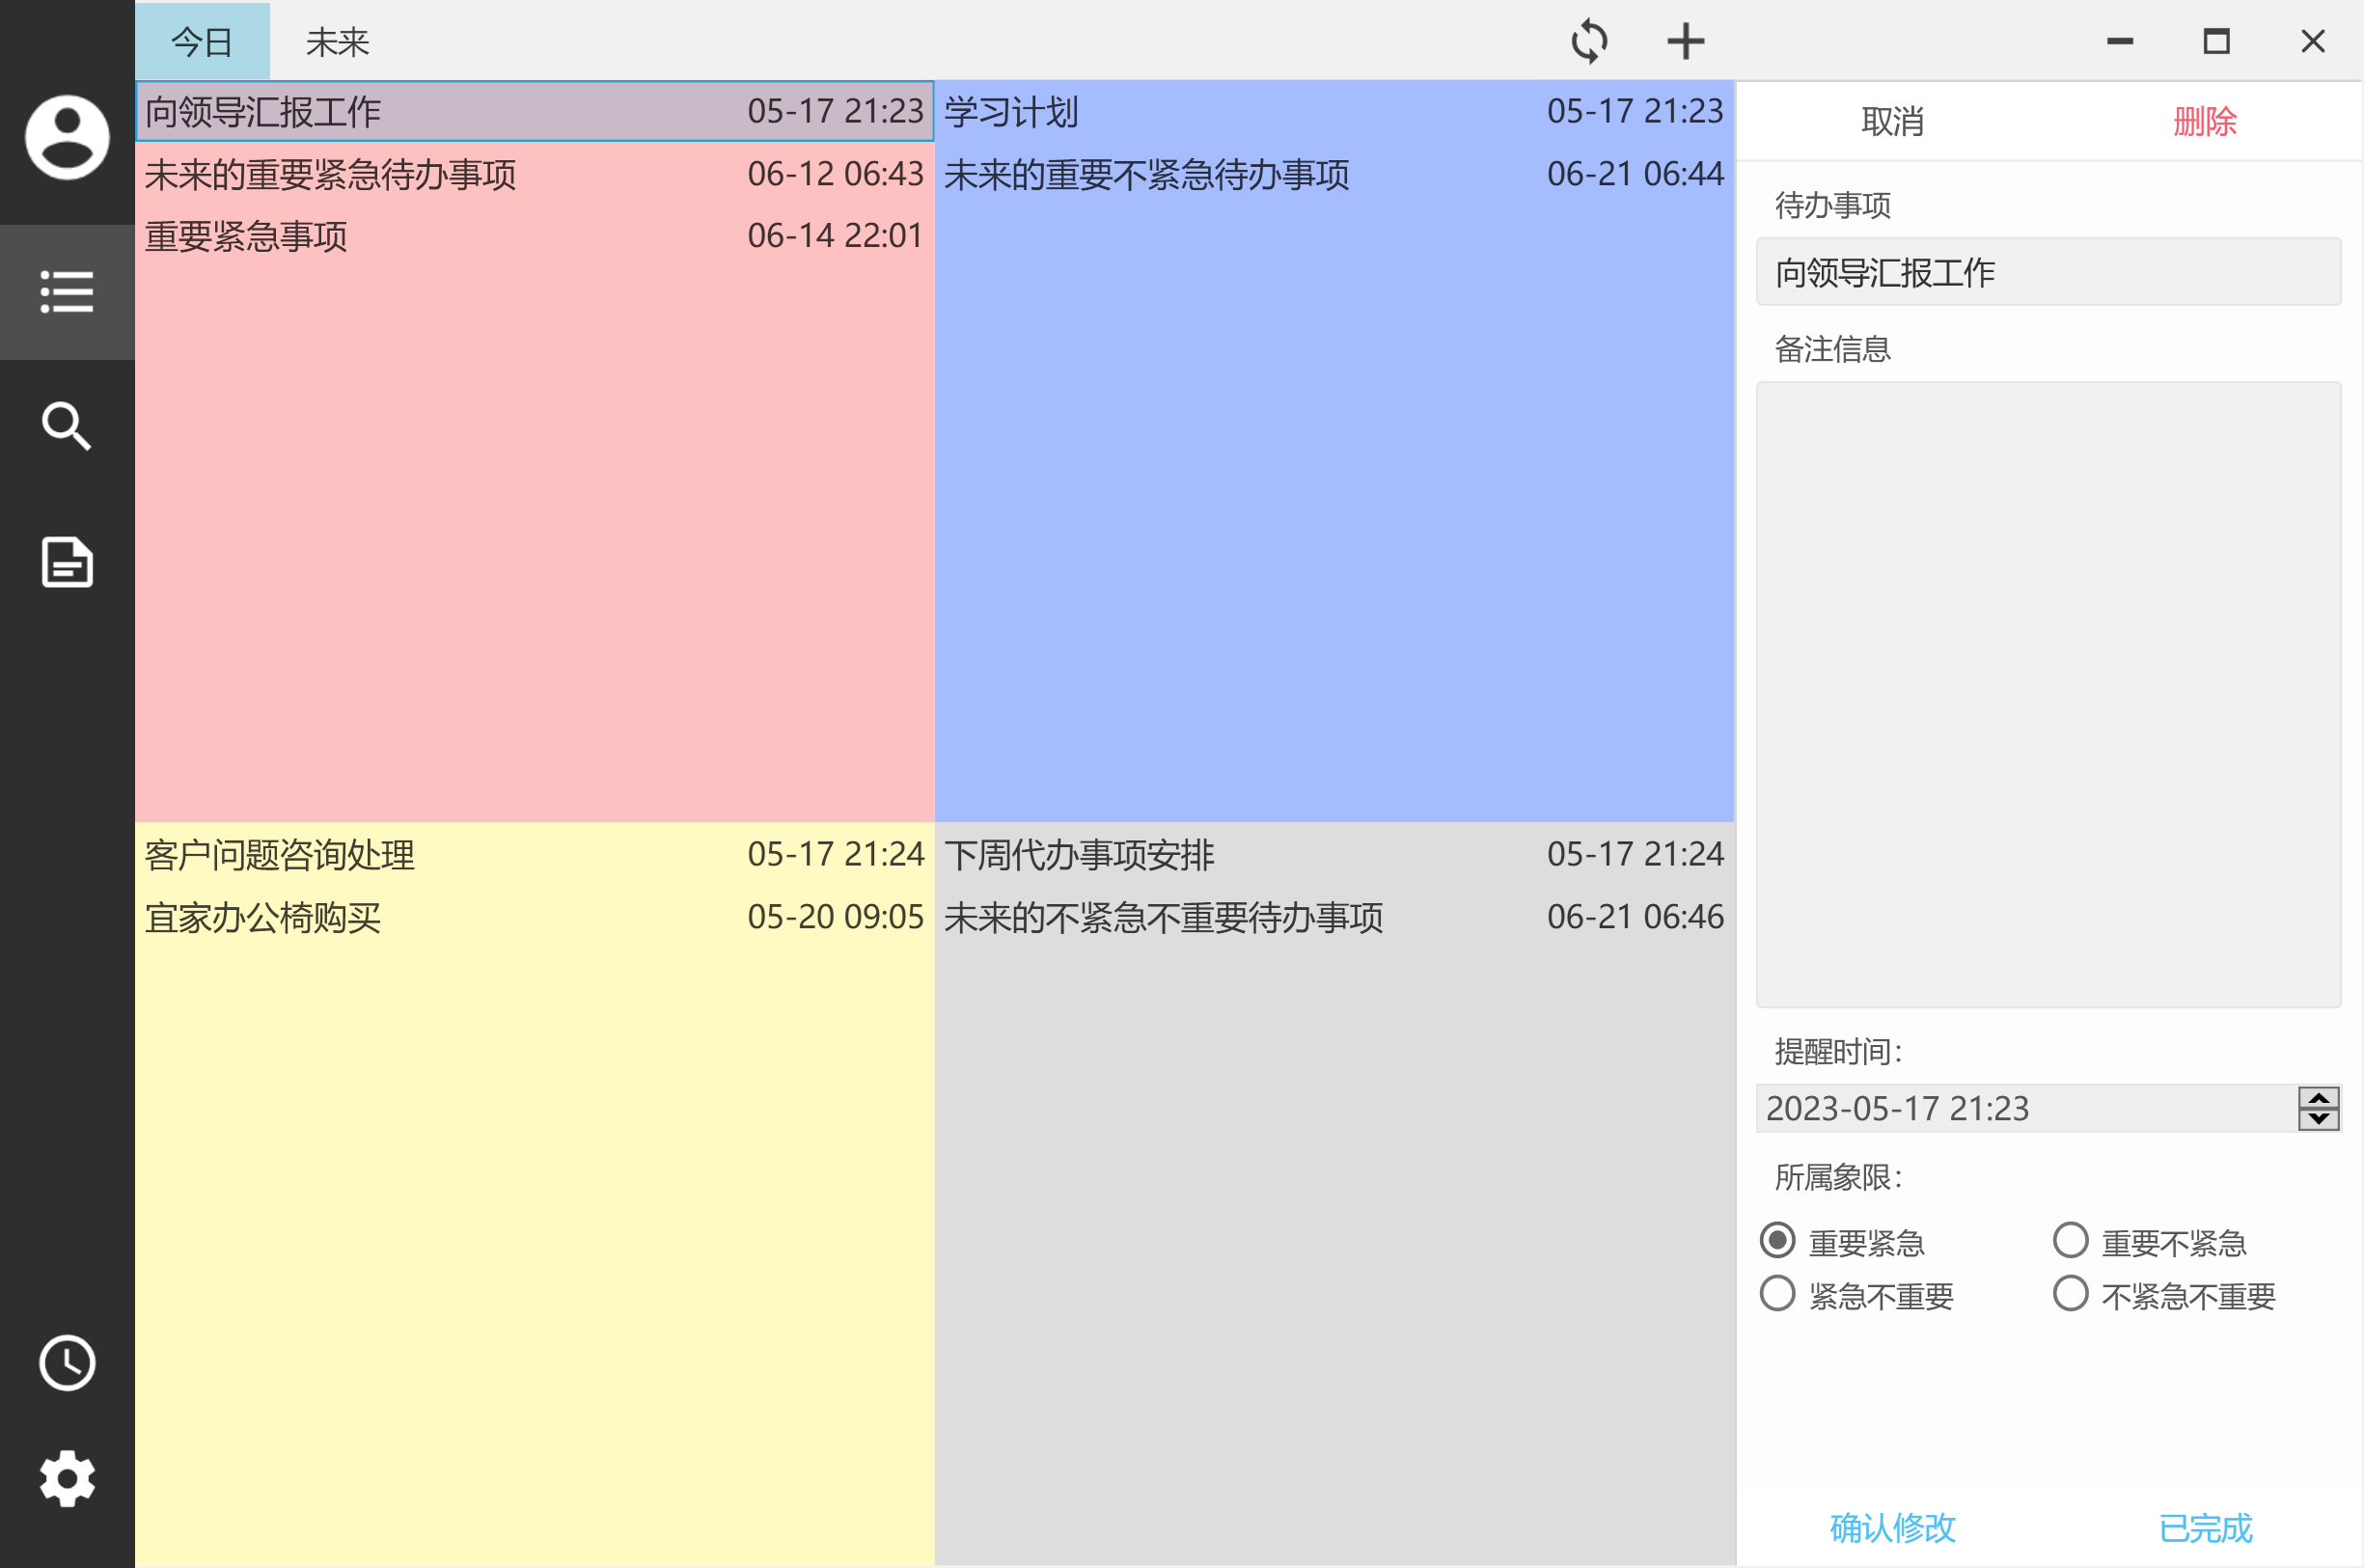Increase reminder time with up arrow
The height and width of the screenshot is (1568, 2364).
point(2318,1098)
